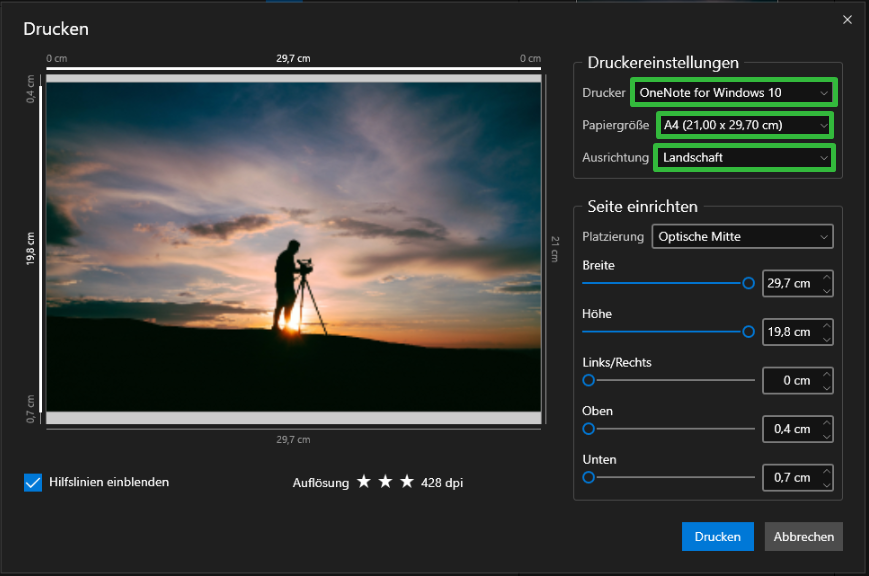This screenshot has height=576, width=869.
Task: Click the Druckereinstellungen heading
Action: tap(663, 63)
